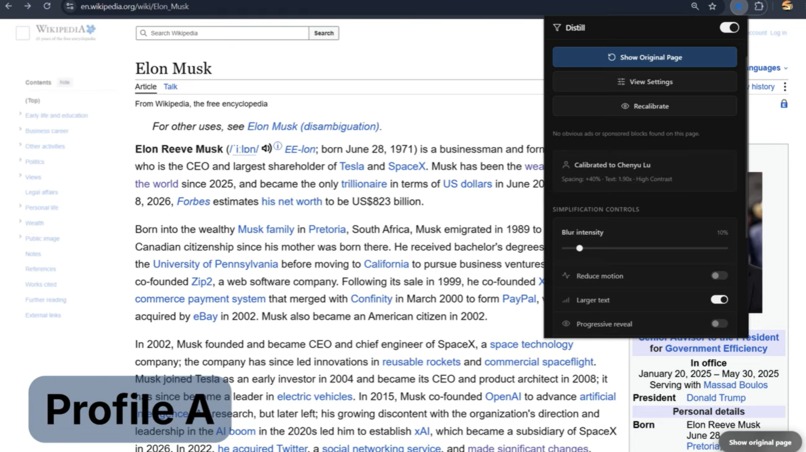806x452 pixels.
Task: Go to External links in contents
Action: pos(43,315)
